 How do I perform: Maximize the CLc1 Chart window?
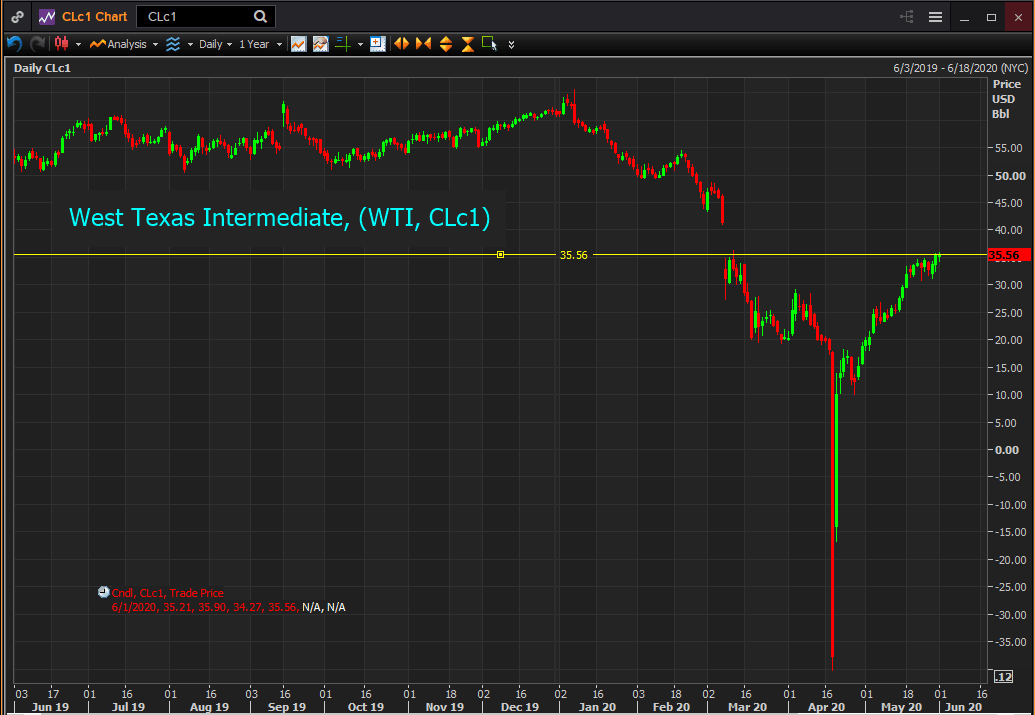991,18
